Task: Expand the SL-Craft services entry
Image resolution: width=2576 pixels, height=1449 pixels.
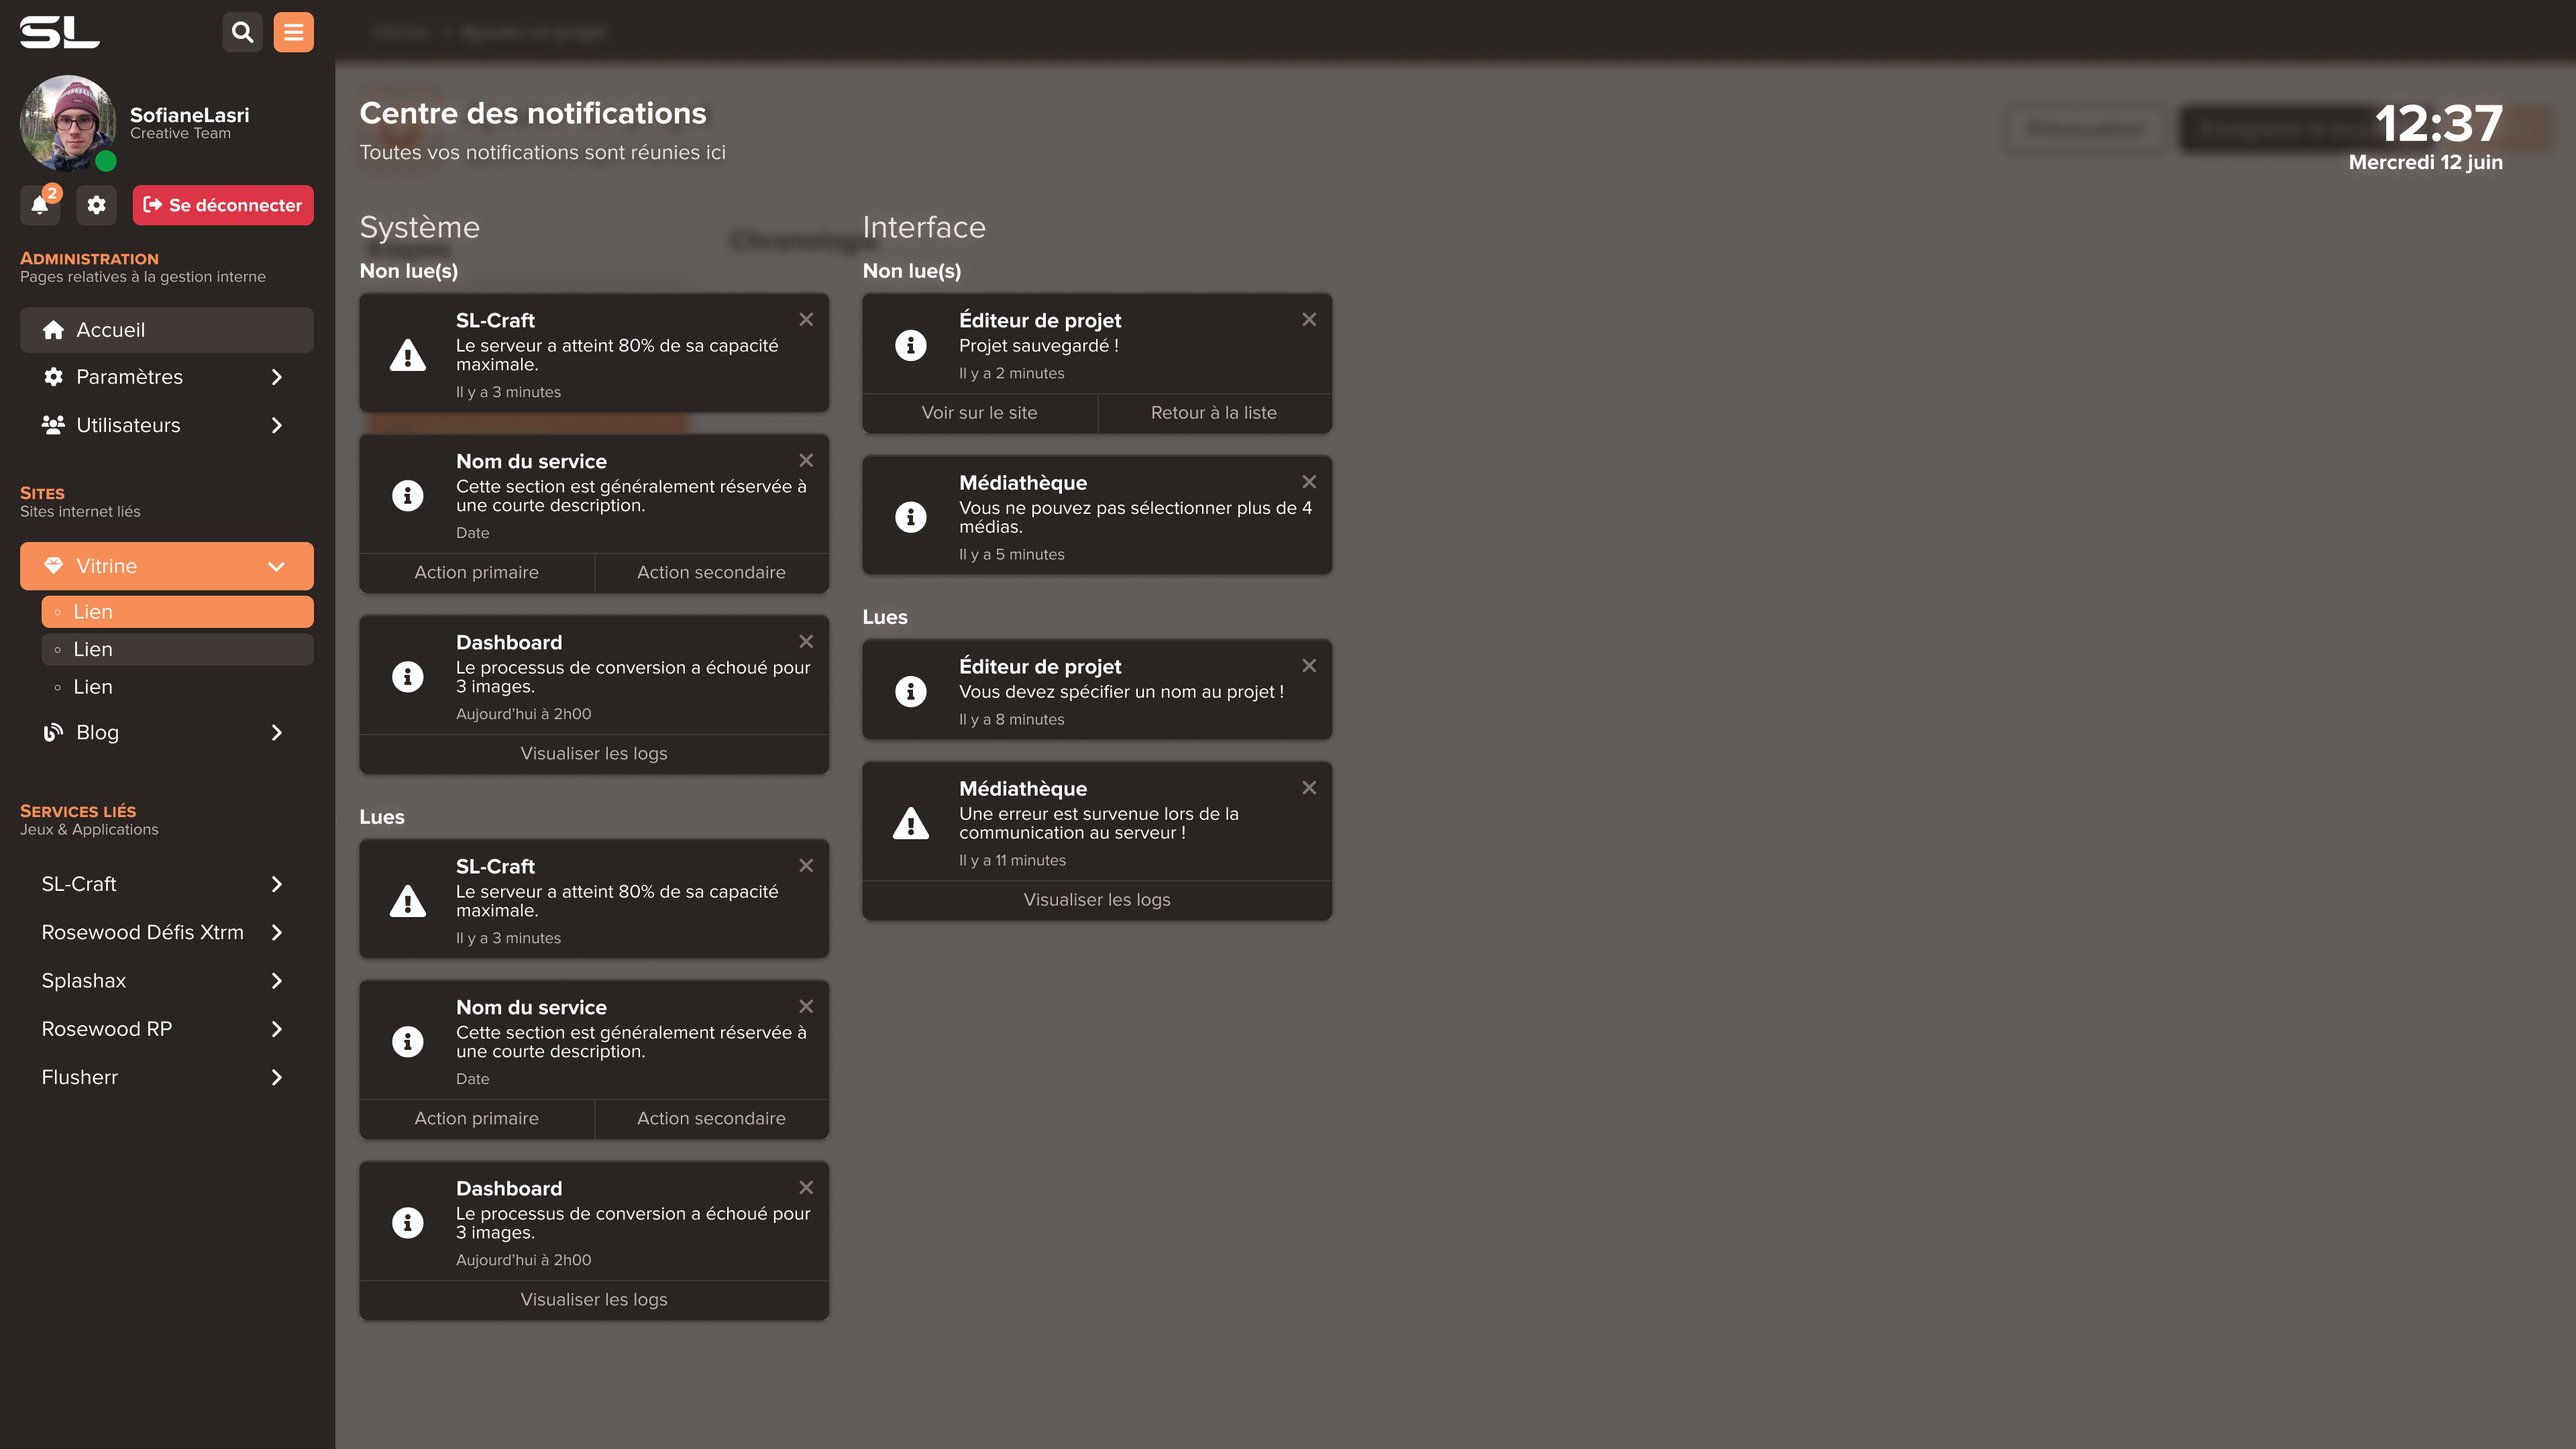Action: point(277,884)
